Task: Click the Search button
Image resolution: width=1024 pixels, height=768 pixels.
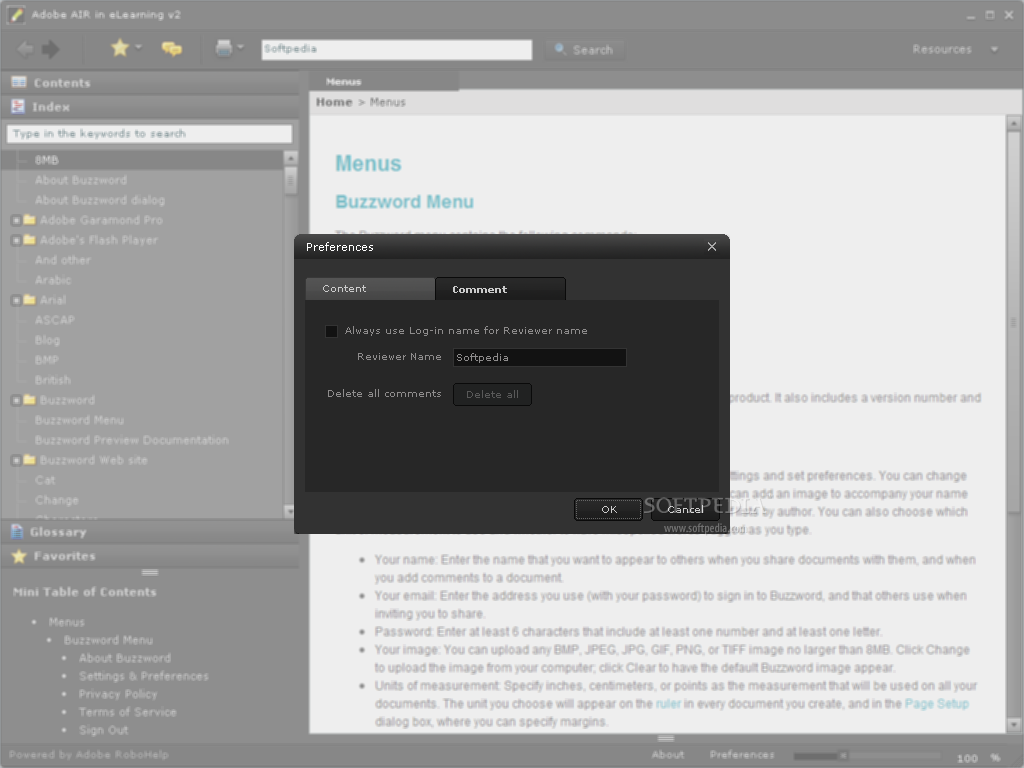Action: [x=584, y=50]
